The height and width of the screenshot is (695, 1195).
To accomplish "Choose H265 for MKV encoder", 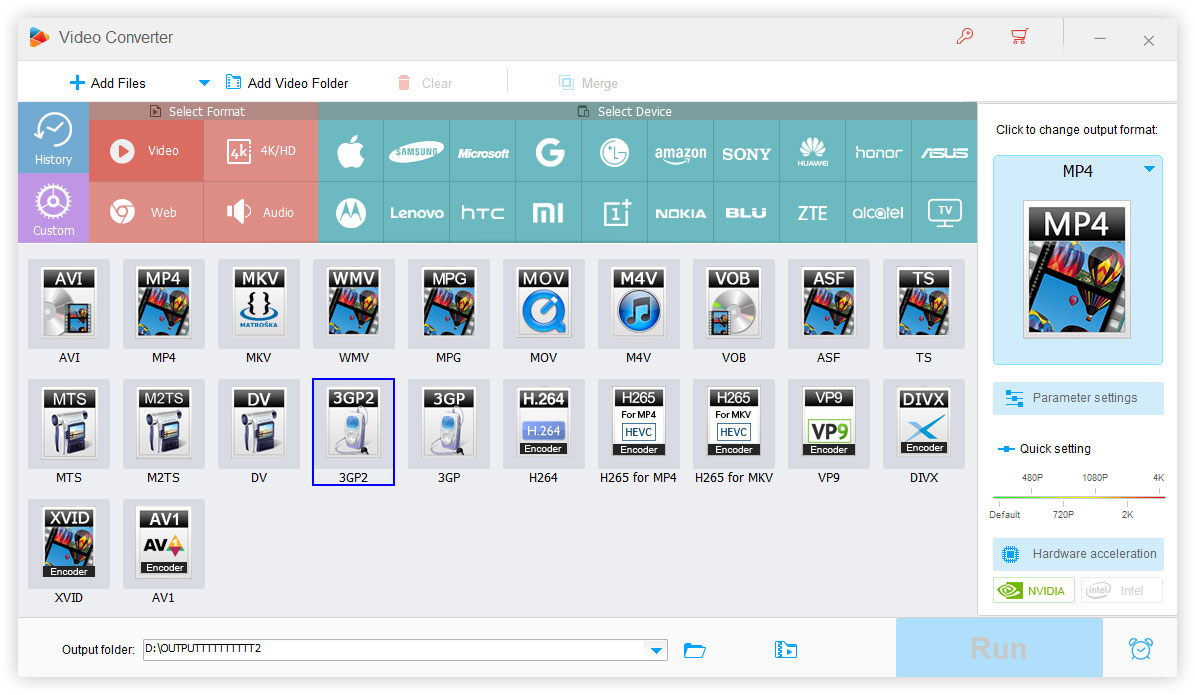I will click(x=733, y=424).
